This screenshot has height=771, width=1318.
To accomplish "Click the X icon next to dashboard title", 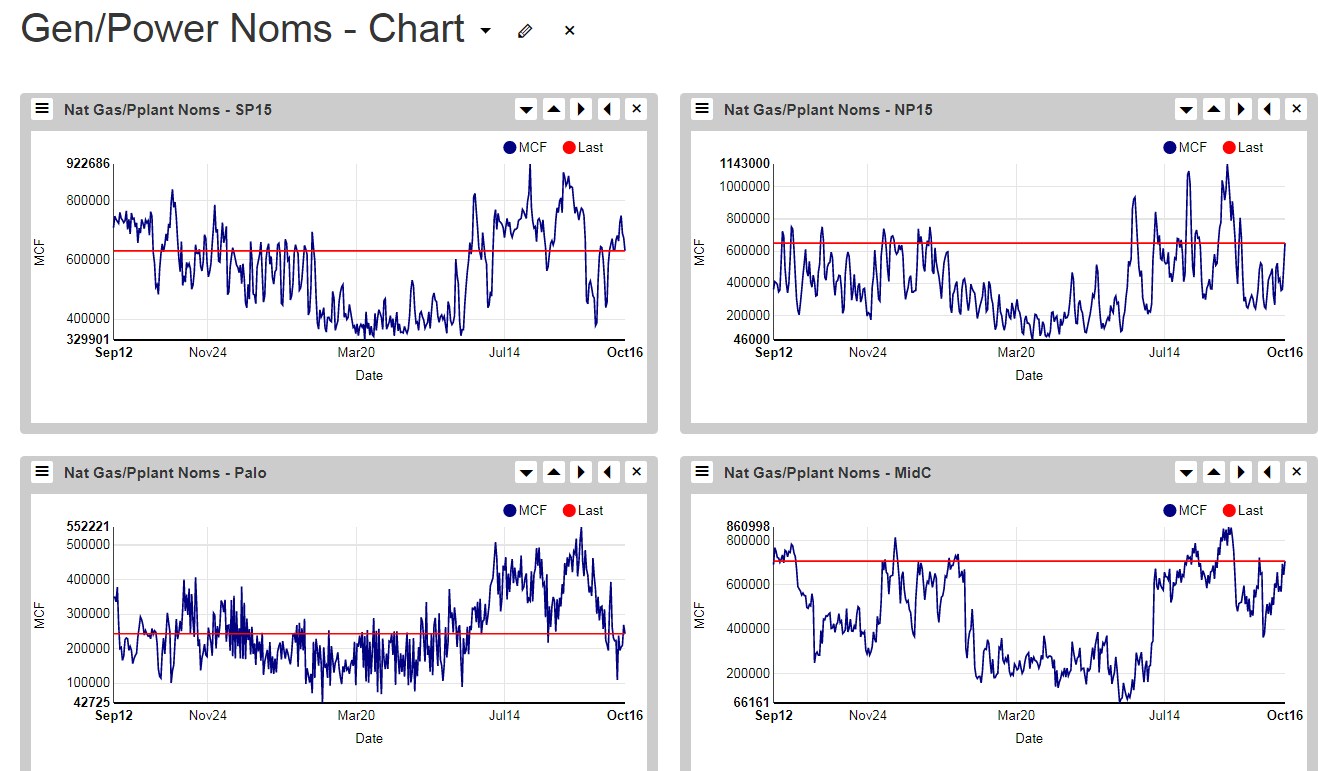I will [x=569, y=31].
